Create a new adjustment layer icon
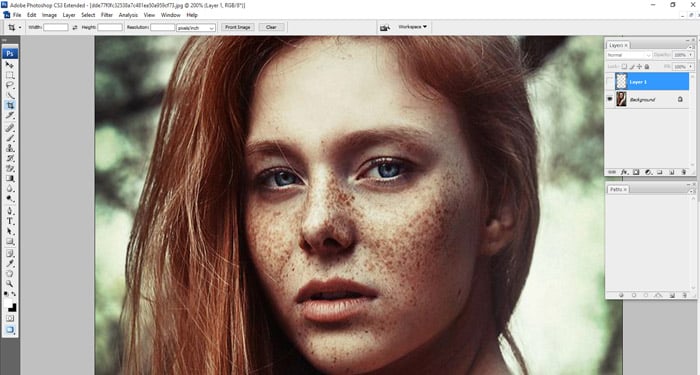700x375 pixels. (x=648, y=172)
